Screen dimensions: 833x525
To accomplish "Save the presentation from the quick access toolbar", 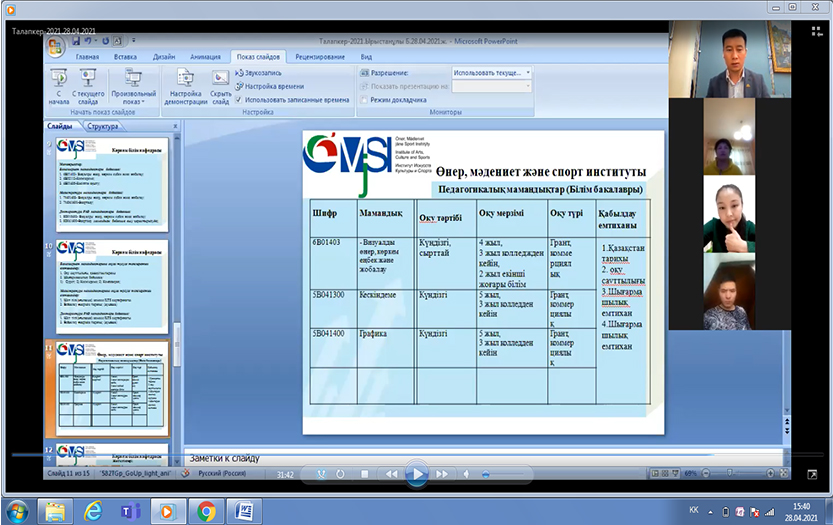I will click(x=76, y=41).
